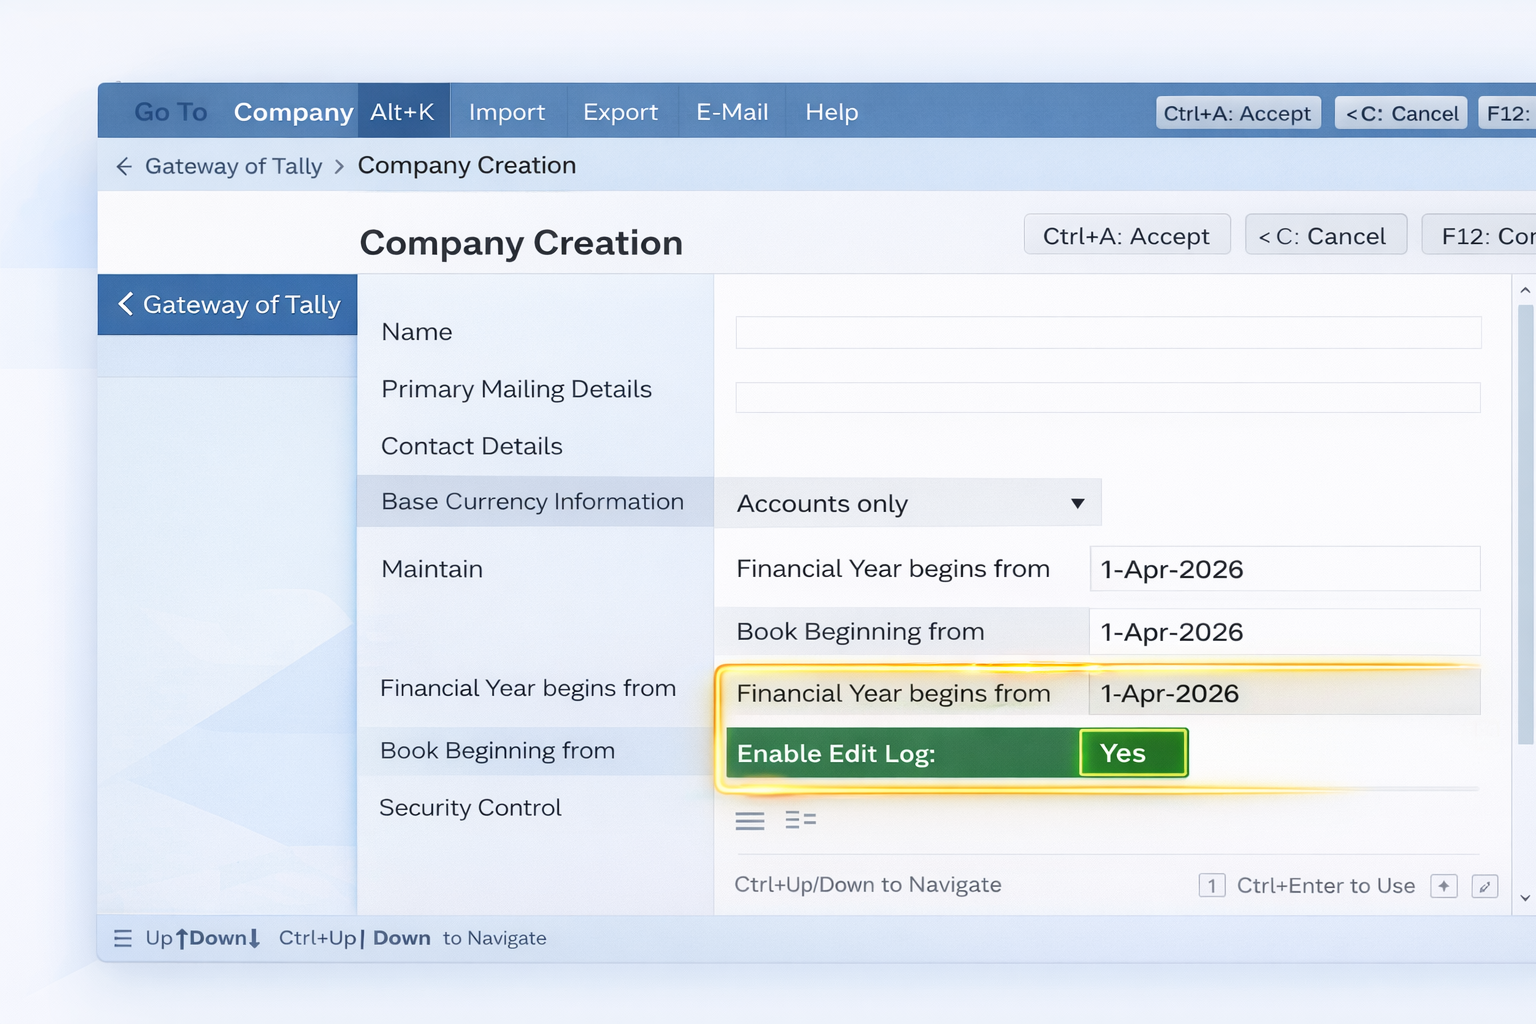Click the pencil edit icon at bottom right
Screen dimensions: 1536x1024
tap(1486, 886)
